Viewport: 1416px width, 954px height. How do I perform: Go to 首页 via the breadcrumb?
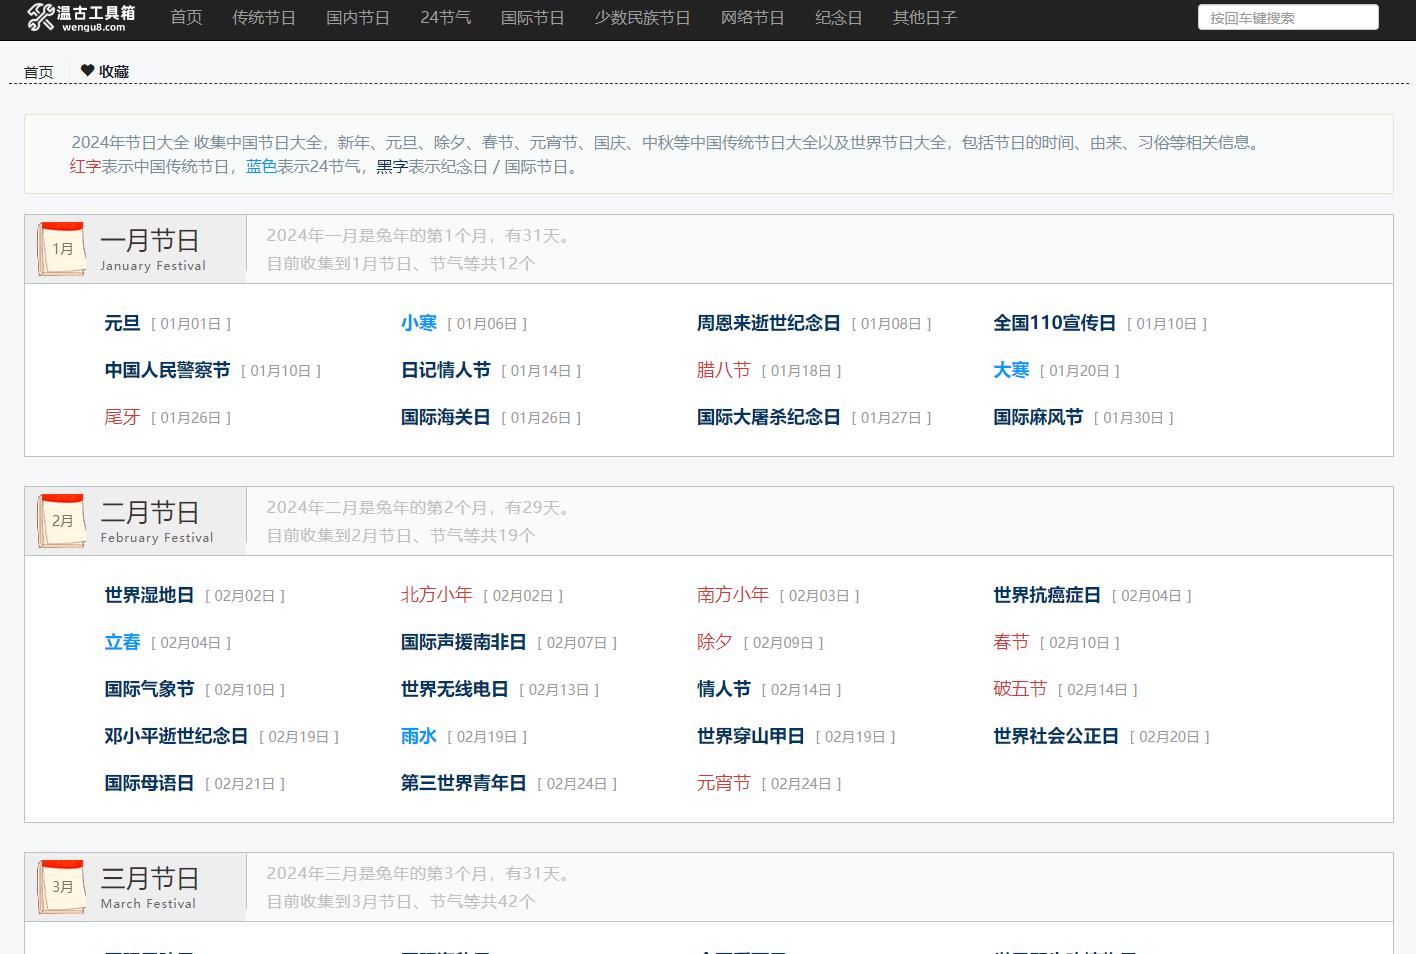coord(39,71)
